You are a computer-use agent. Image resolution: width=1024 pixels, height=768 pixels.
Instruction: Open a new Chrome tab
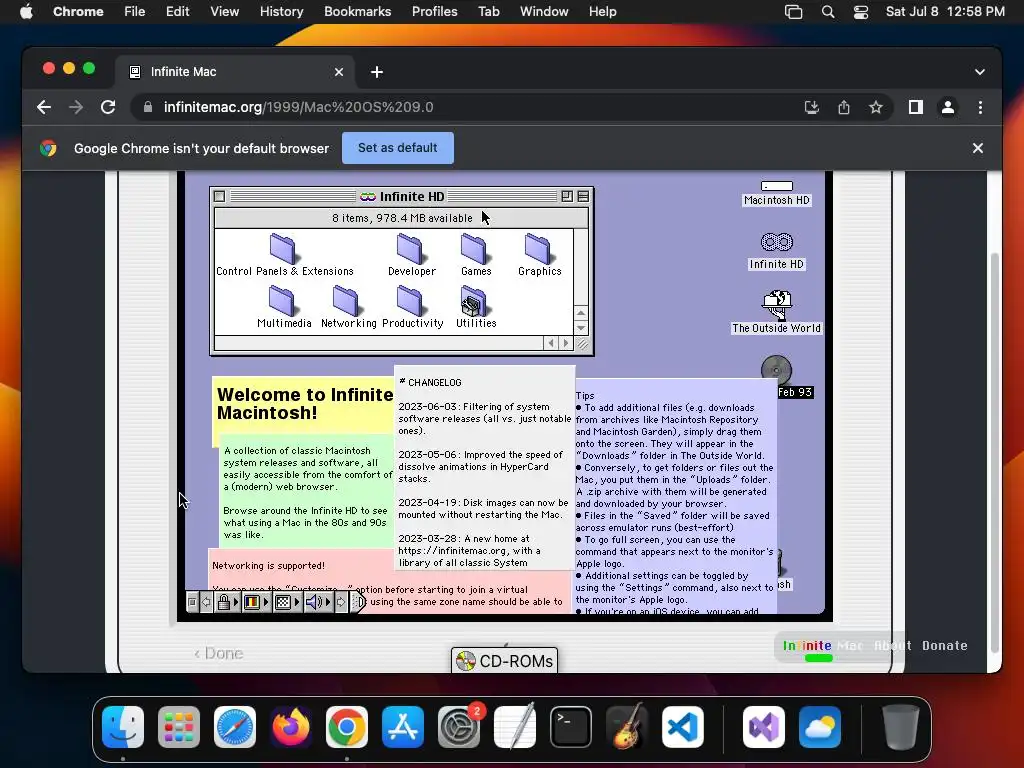pos(377,72)
